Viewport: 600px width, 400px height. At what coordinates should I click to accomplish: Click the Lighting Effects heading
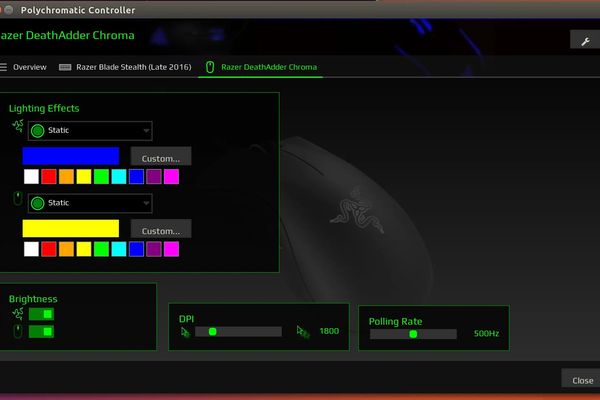coord(44,109)
